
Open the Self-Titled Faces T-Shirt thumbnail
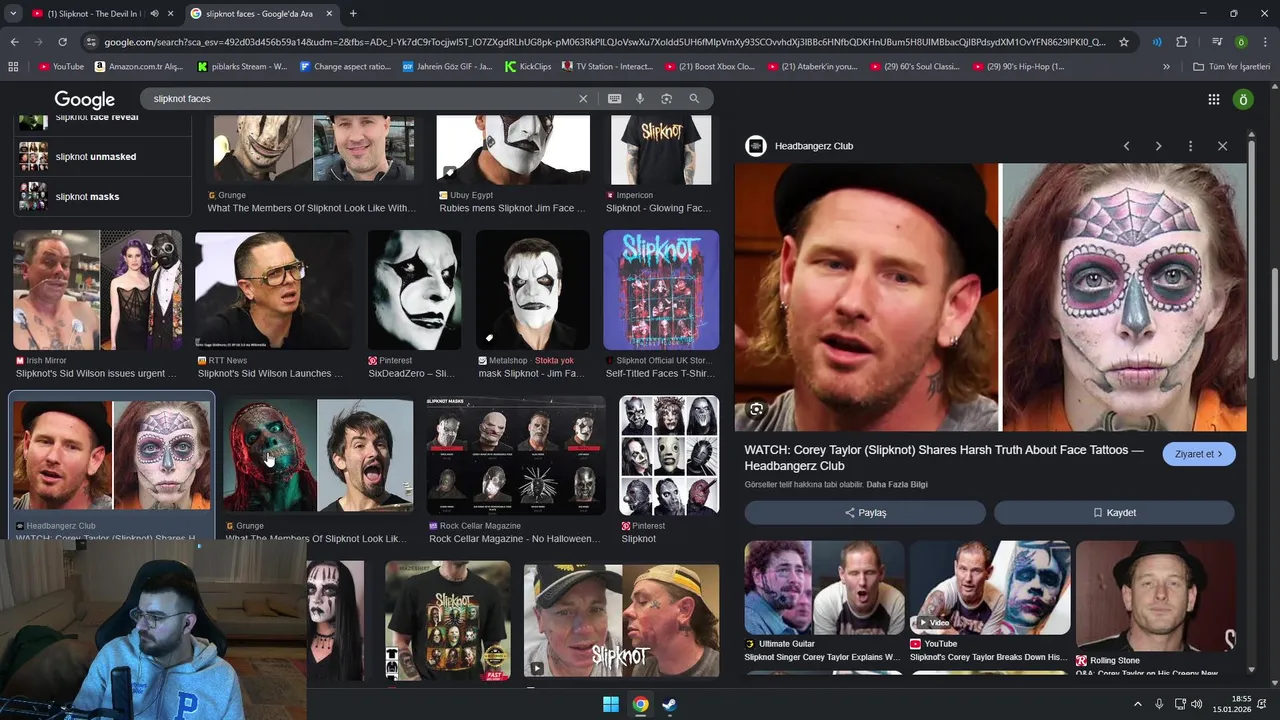pos(661,290)
